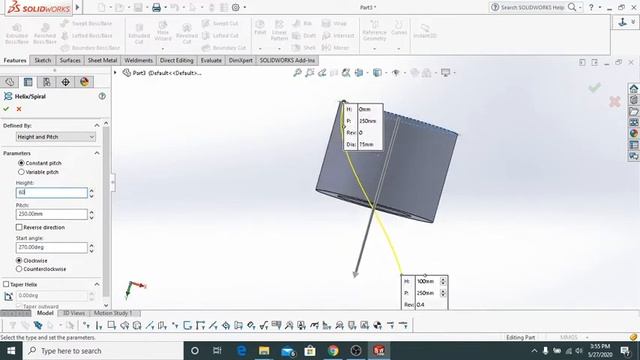This screenshot has height=360, width=640.
Task: Adjust Pitch with the stepper arrows
Action: (91, 214)
